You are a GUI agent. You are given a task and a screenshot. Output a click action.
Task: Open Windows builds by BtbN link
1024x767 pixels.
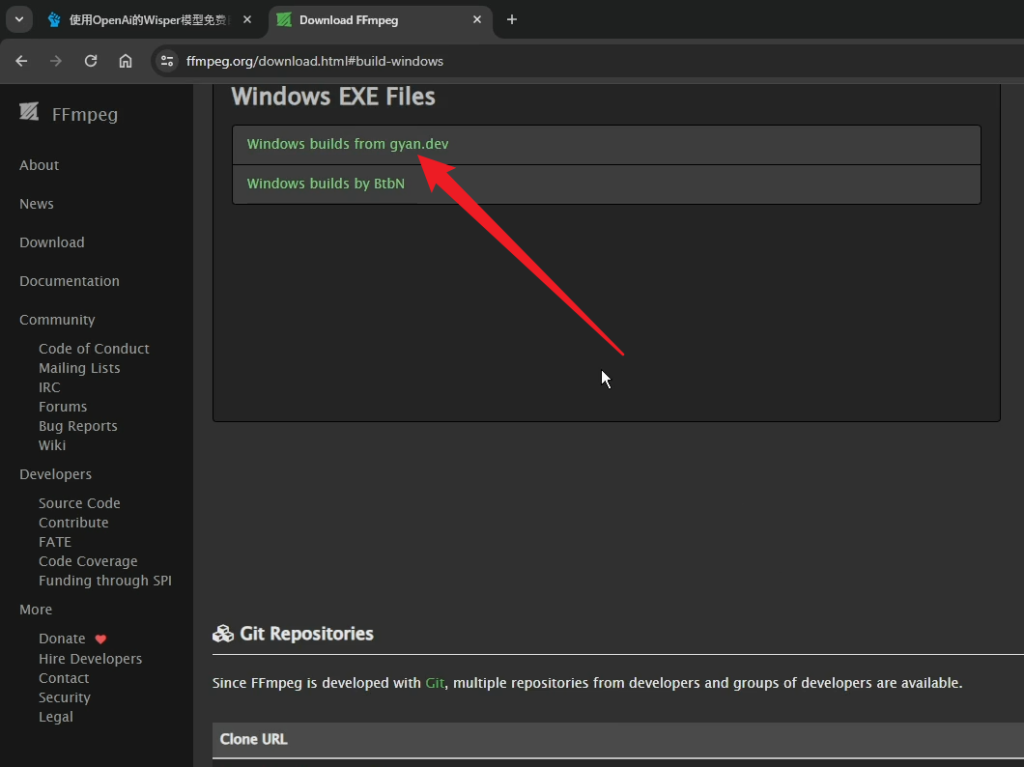[325, 184]
